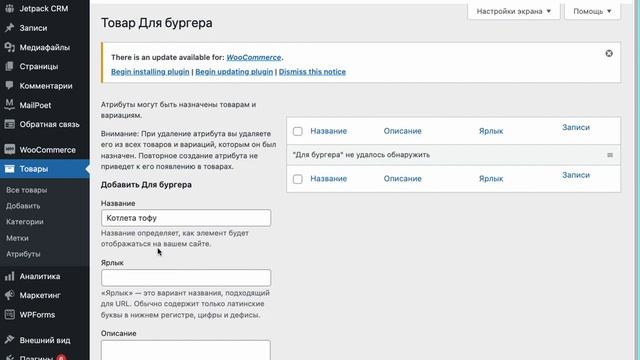Click the WPForms icon
Image resolution: width=640 pixels, height=360 pixels.
click(9, 314)
